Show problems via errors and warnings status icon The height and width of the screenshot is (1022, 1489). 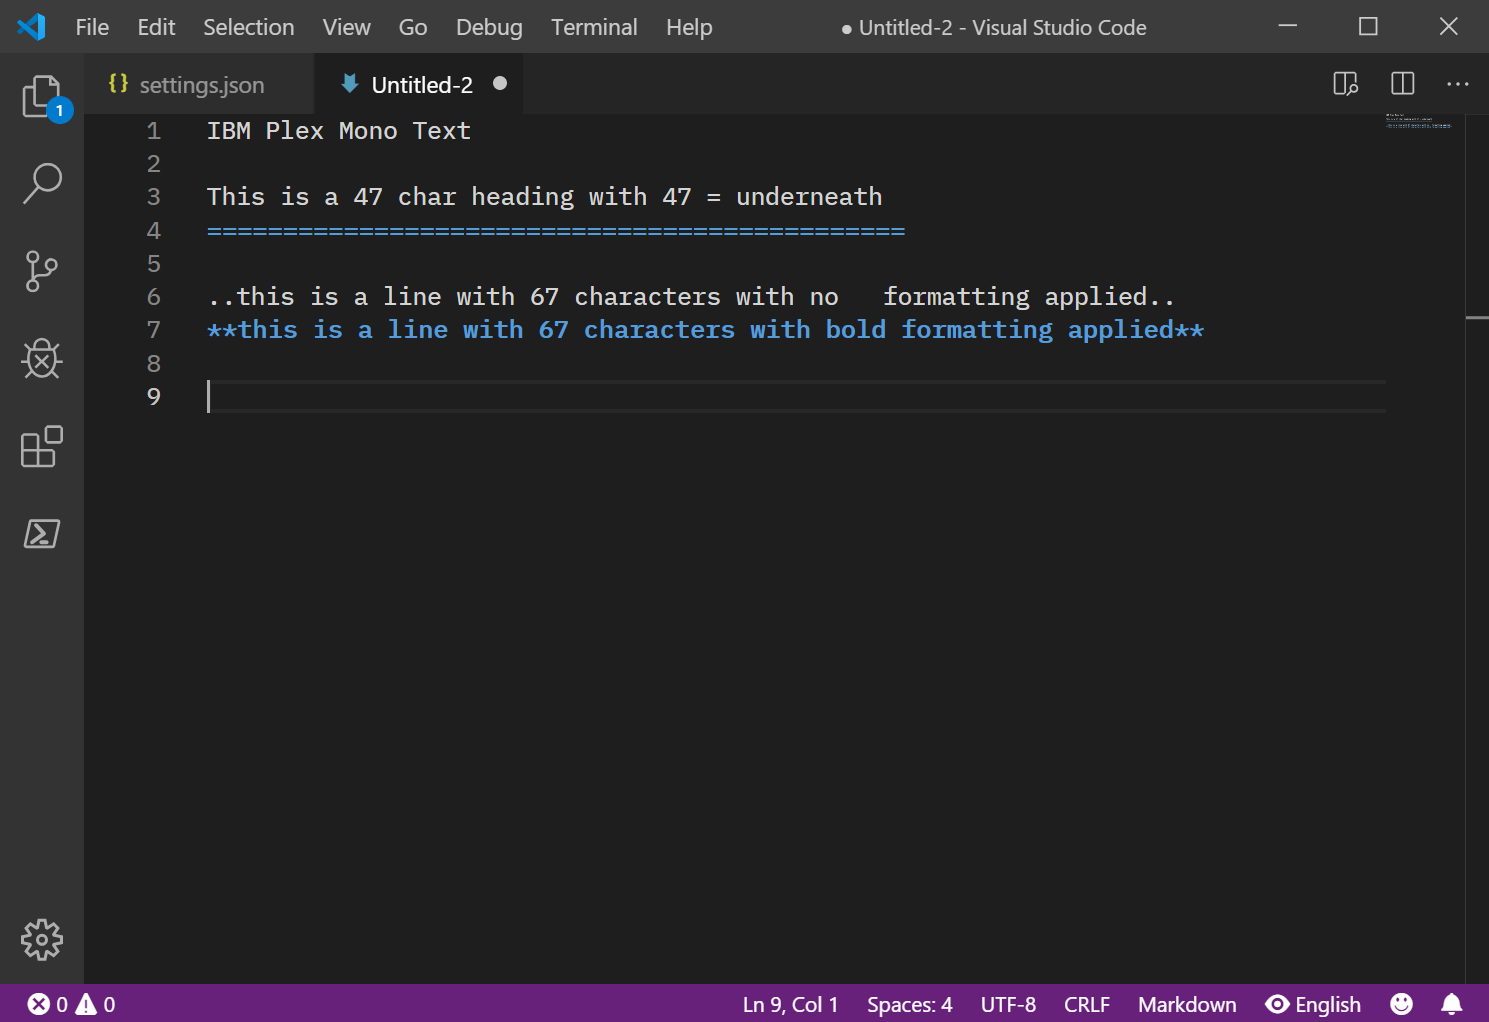point(70,1004)
